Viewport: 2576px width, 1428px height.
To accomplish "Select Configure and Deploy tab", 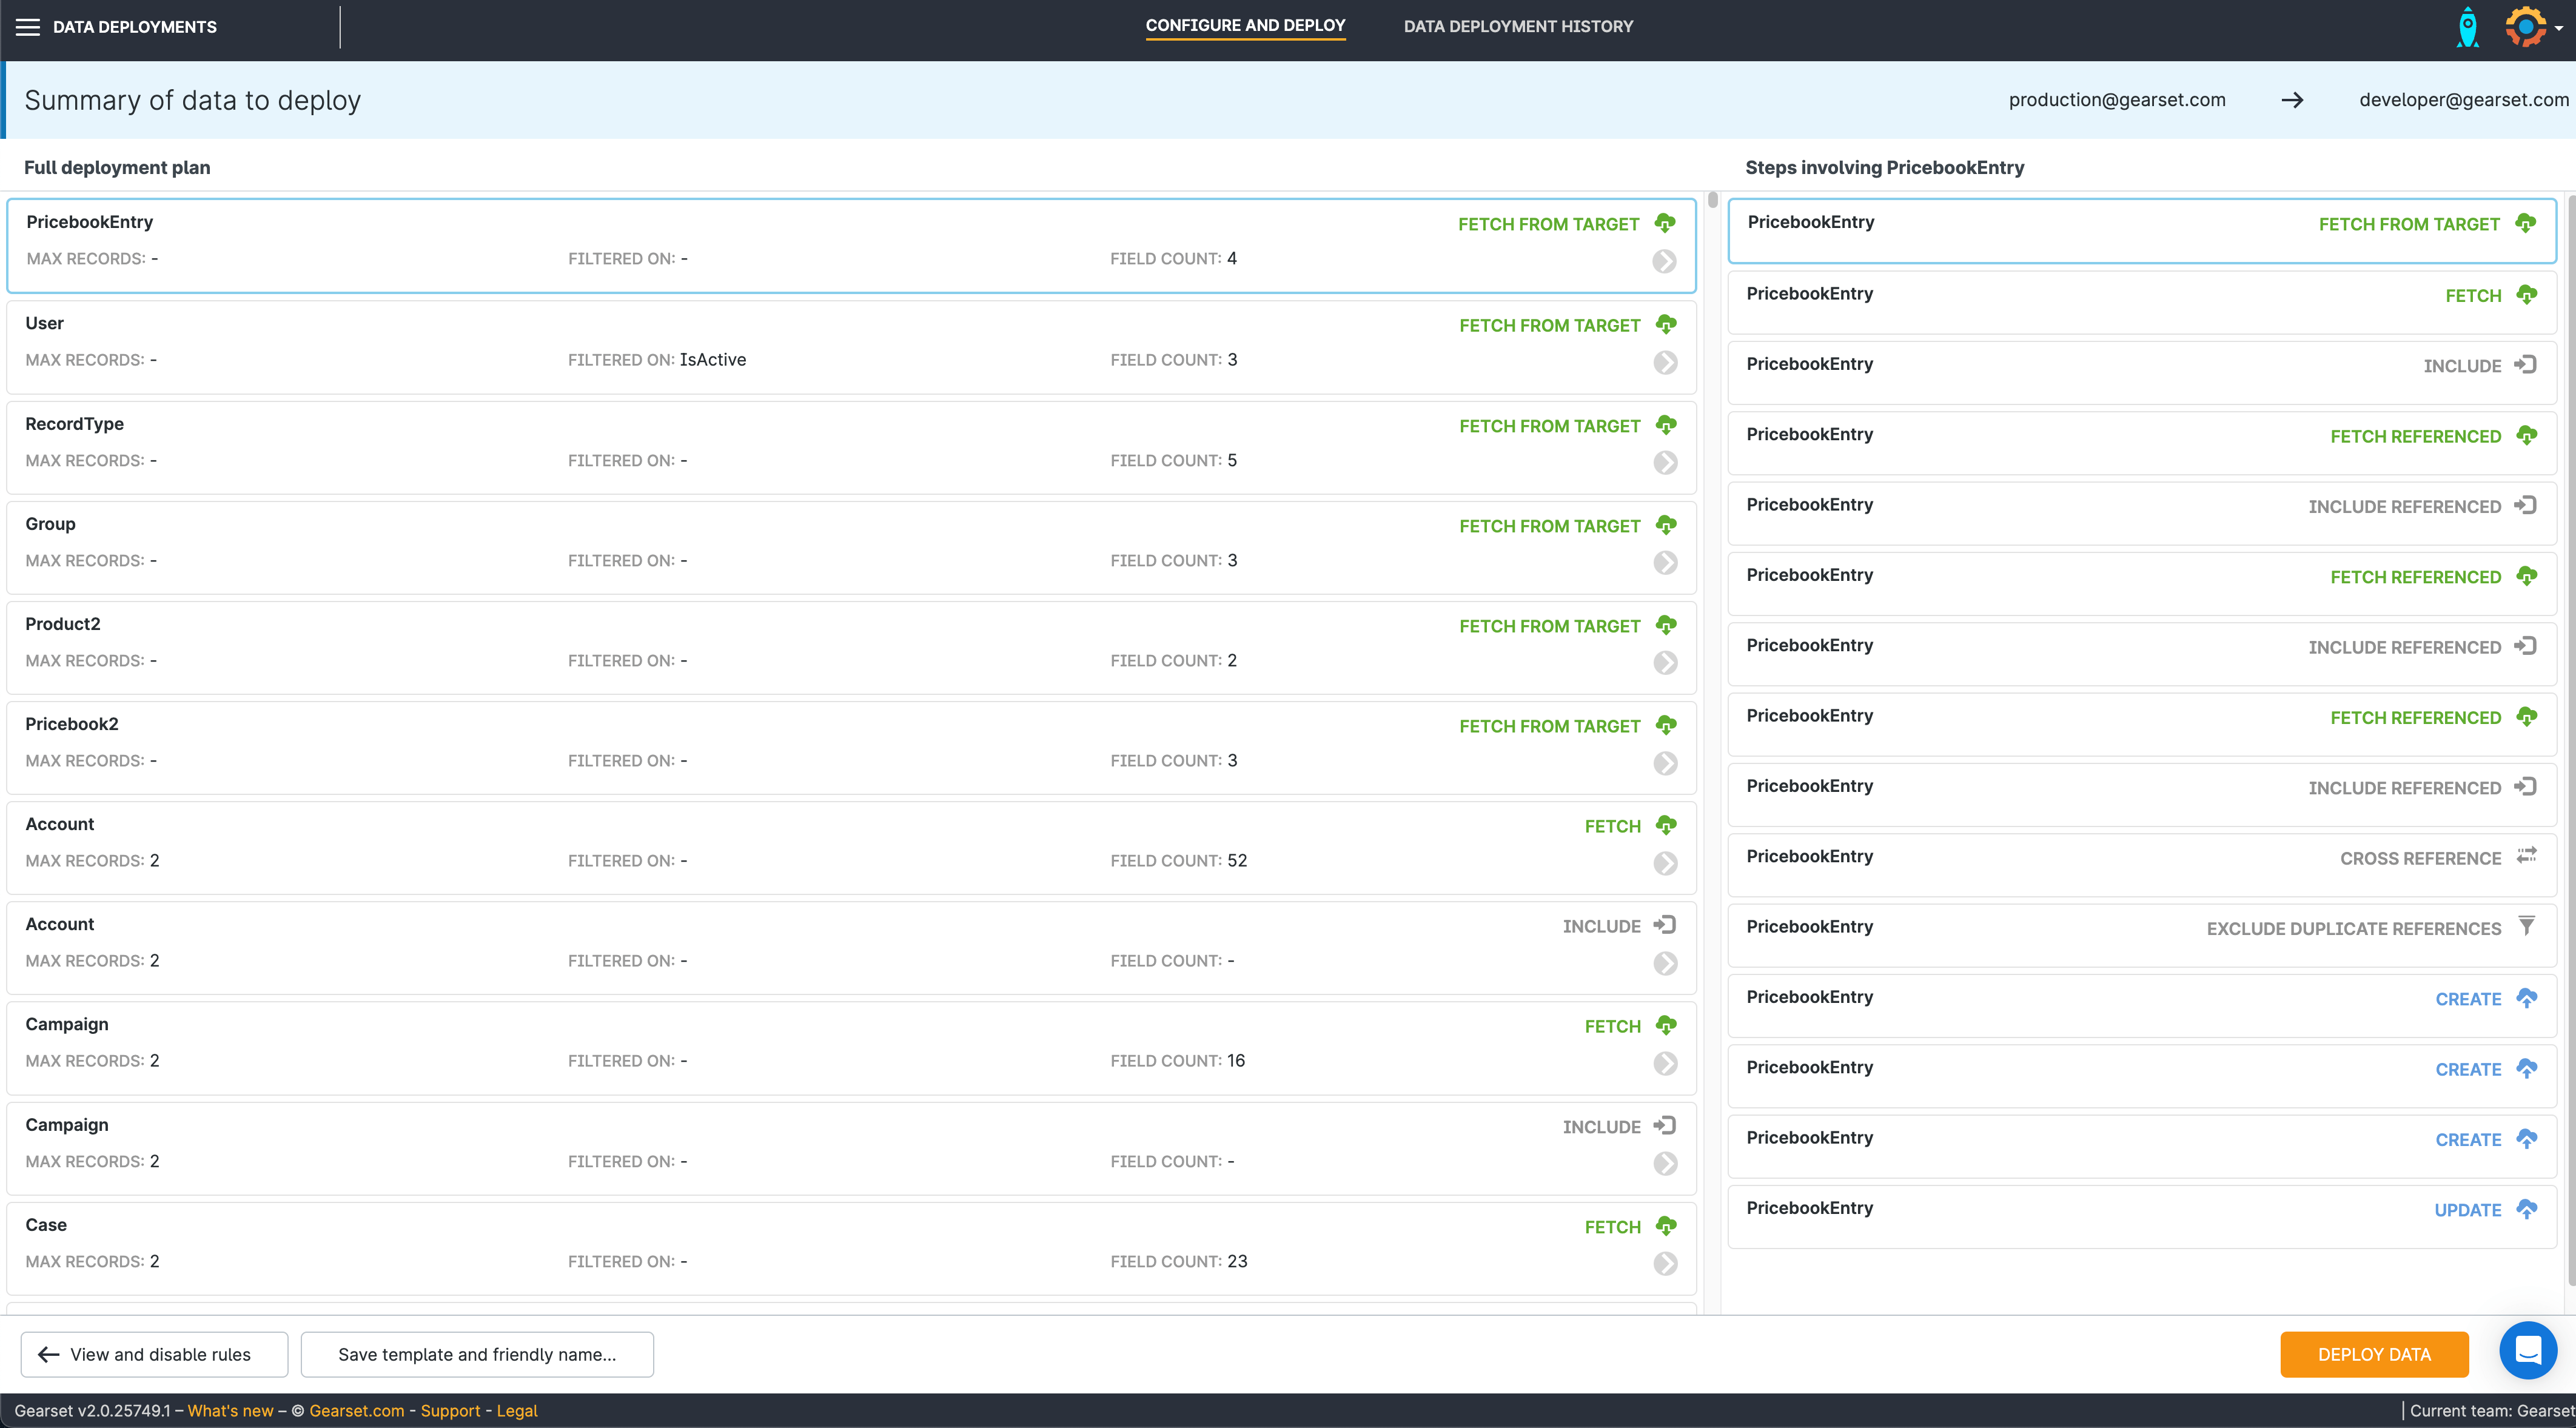I will (1245, 26).
